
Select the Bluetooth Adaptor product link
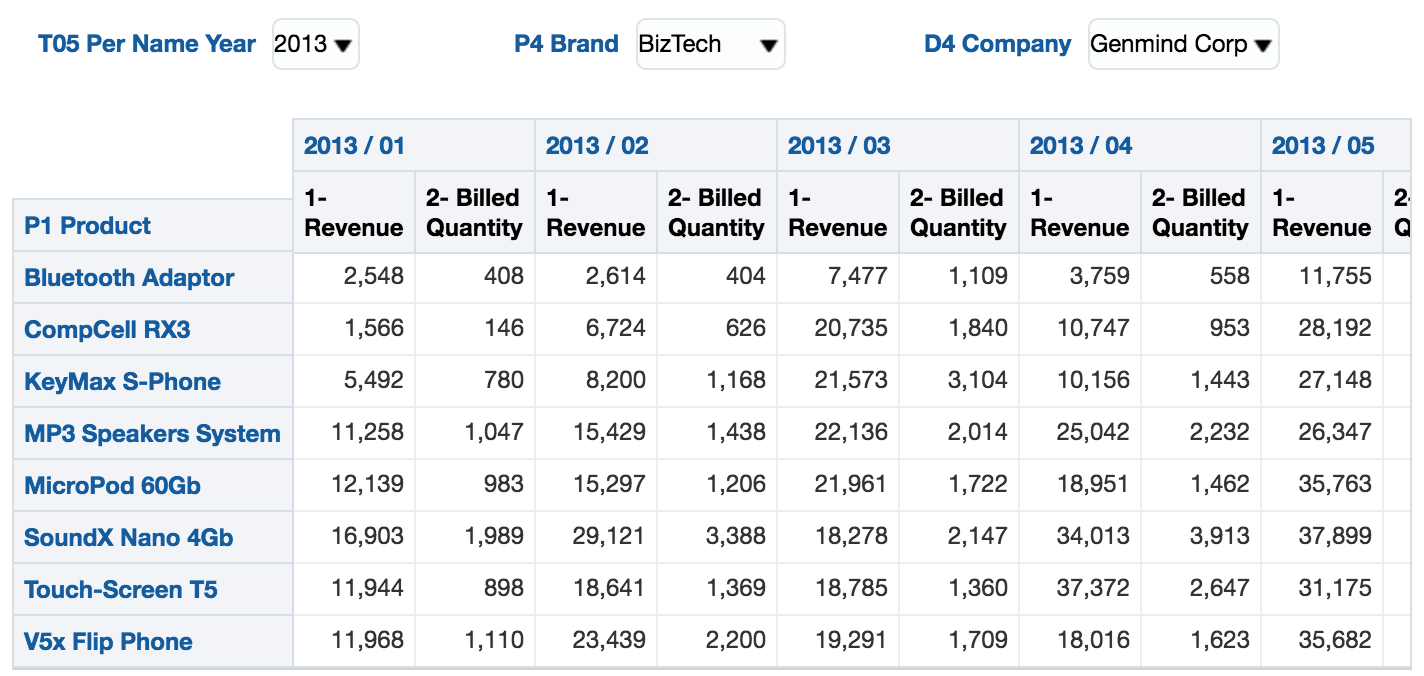click(x=129, y=278)
